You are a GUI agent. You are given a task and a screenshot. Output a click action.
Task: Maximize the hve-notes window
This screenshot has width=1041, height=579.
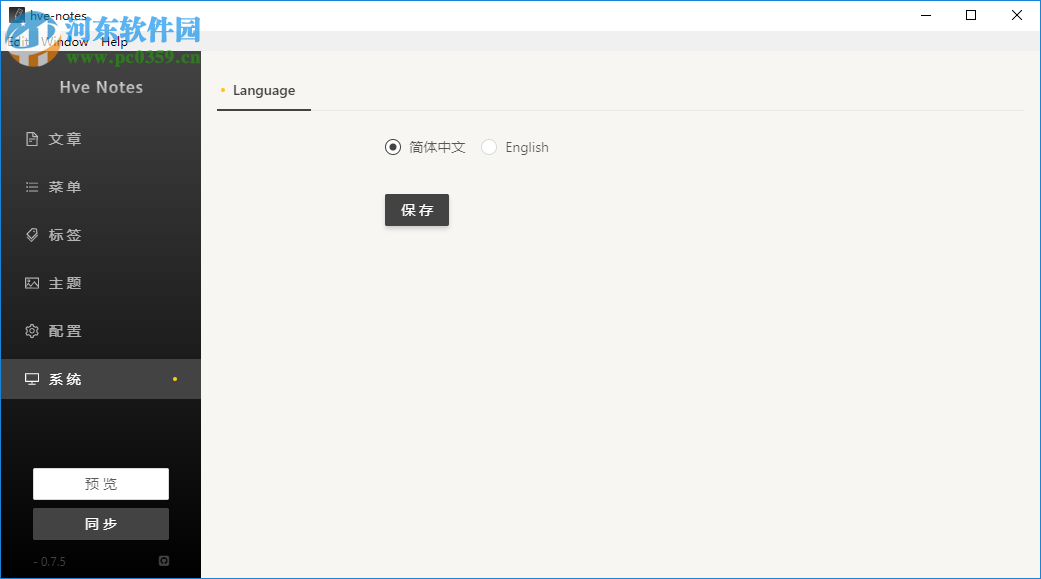[971, 15]
